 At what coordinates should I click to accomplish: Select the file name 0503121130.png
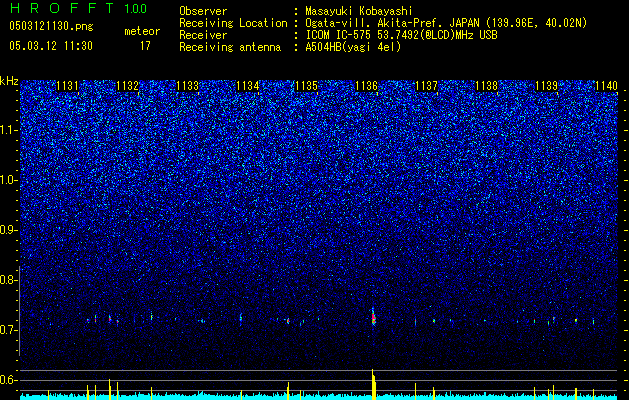[x=51, y=27]
